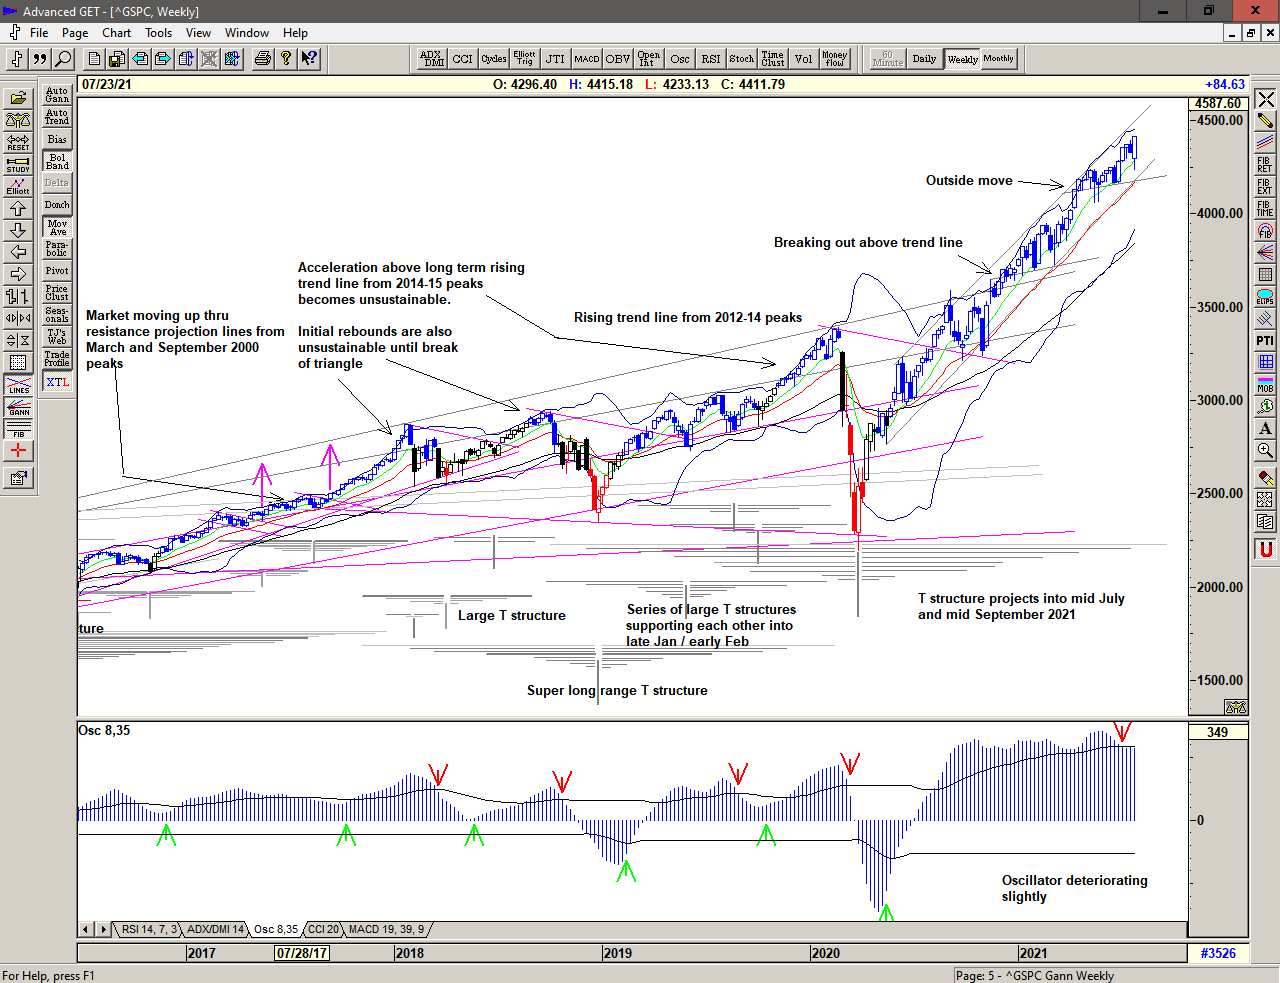Open the Tools menu

click(x=158, y=33)
